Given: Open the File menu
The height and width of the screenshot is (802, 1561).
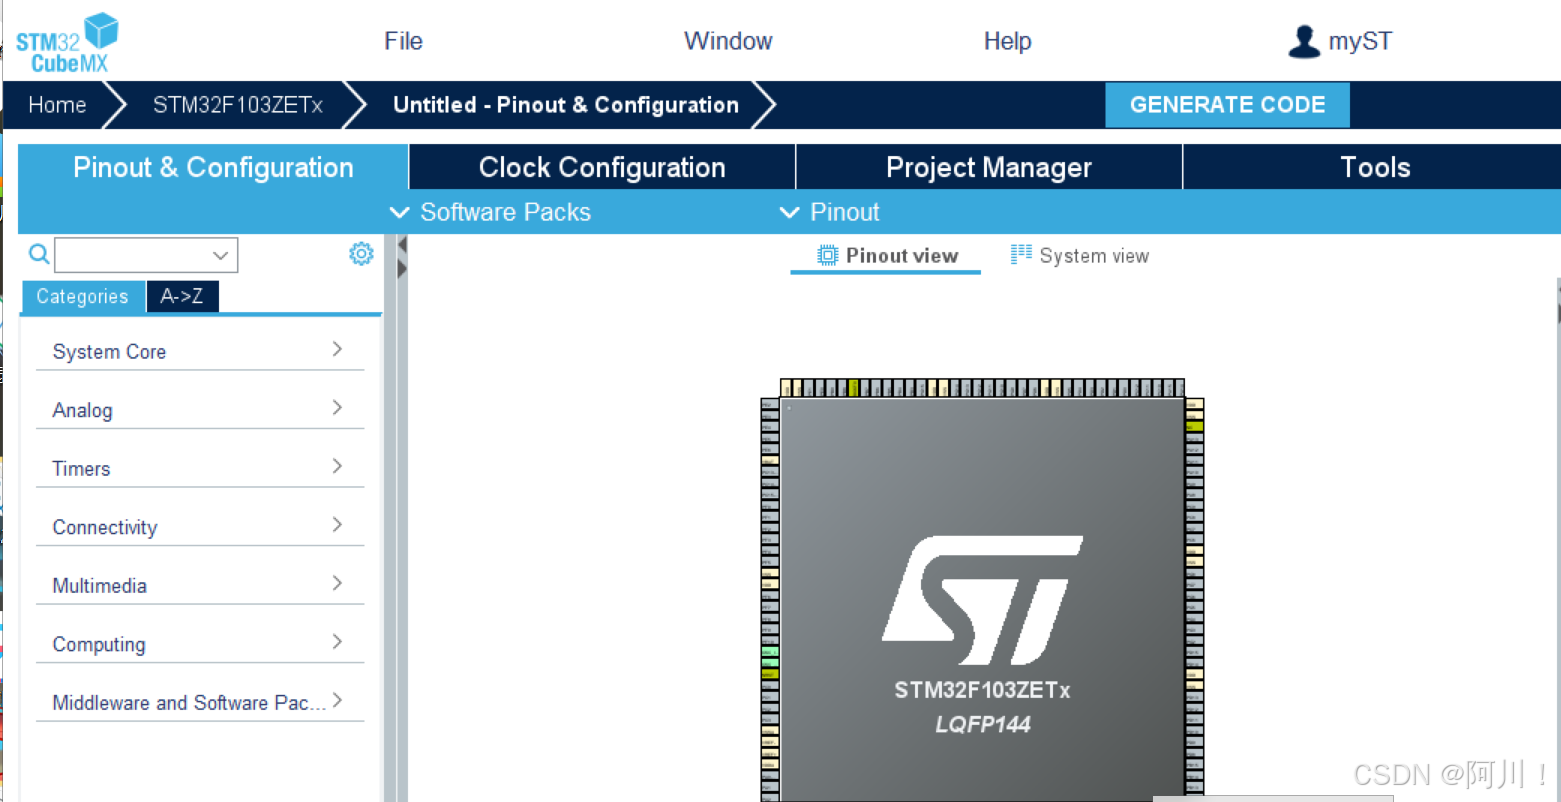Looking at the screenshot, I should (403, 41).
